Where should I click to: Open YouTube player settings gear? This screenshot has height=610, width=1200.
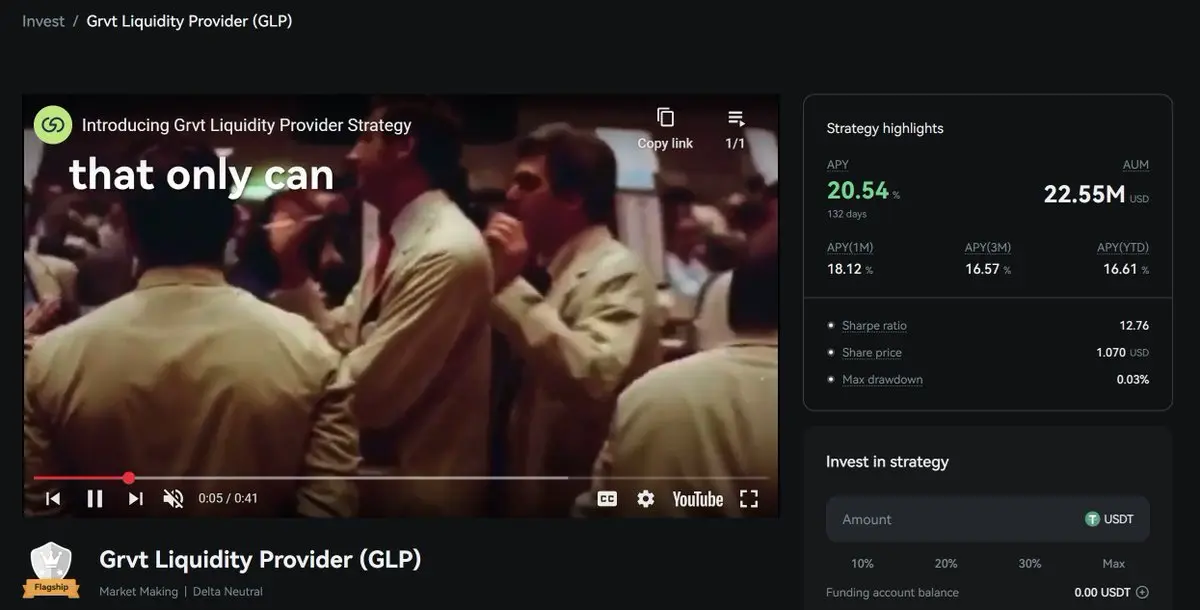tap(646, 498)
